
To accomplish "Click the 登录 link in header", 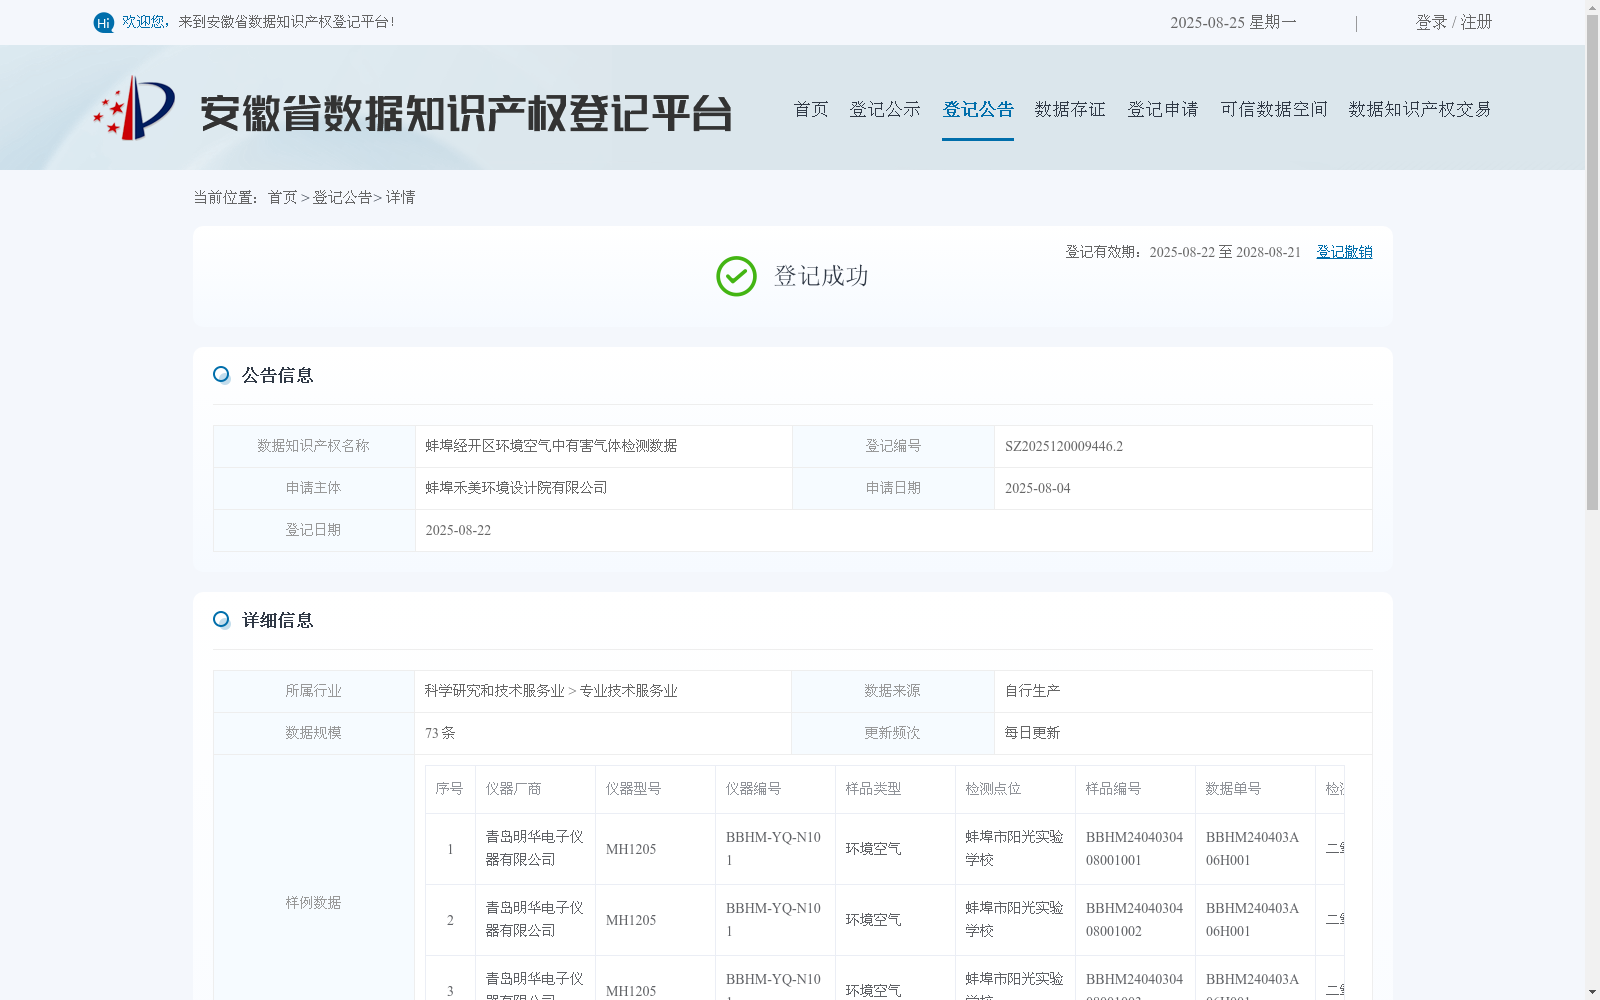I will point(1431,22).
